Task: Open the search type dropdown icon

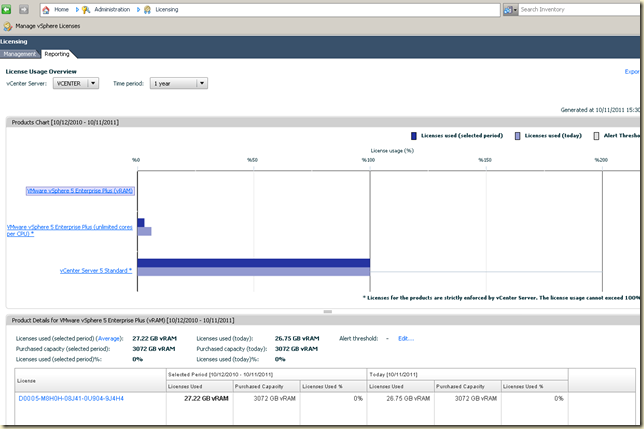Action: pos(510,10)
